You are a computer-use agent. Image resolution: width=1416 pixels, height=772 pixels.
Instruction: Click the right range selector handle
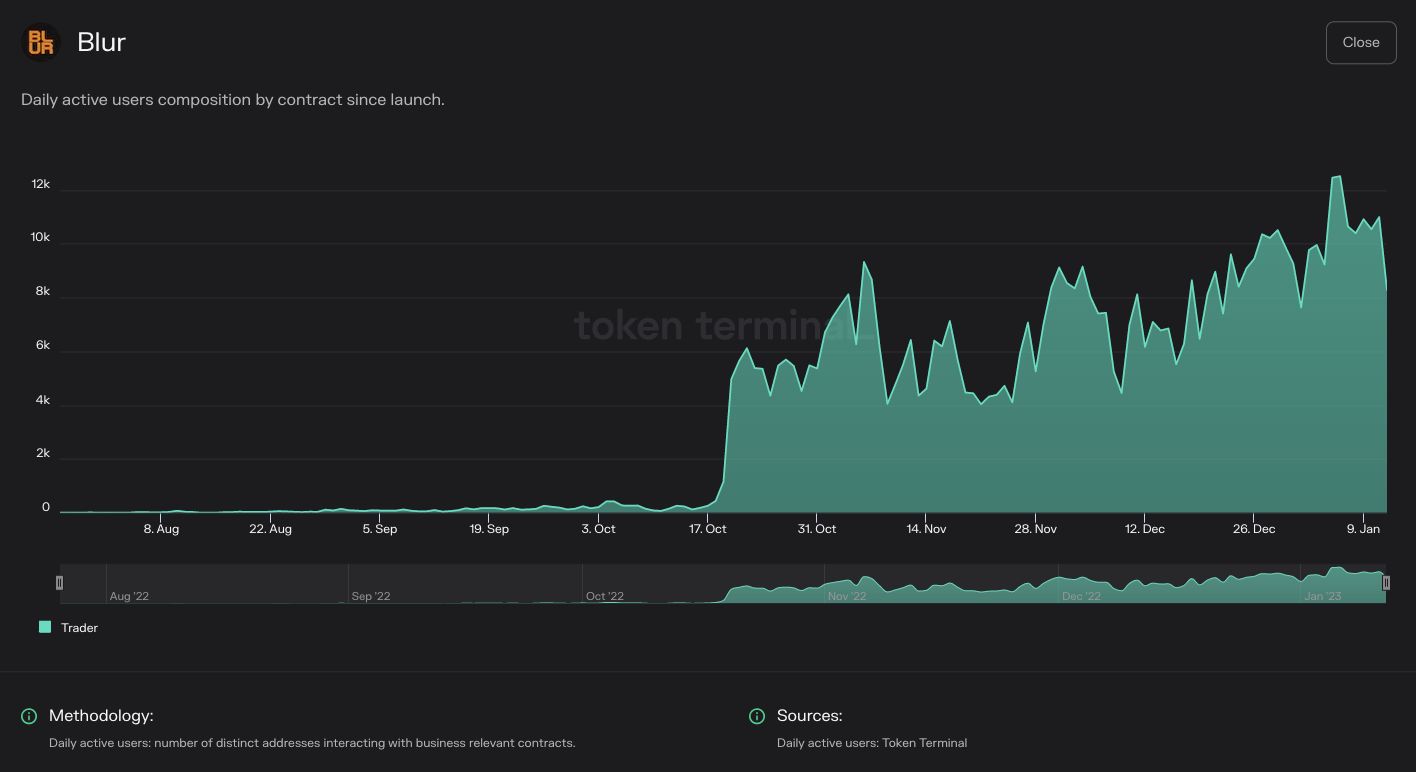[x=1386, y=582]
